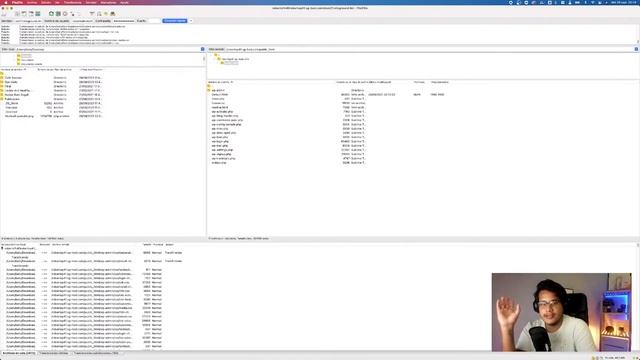Select wp-blog-header.php in remote list

tap(225, 116)
